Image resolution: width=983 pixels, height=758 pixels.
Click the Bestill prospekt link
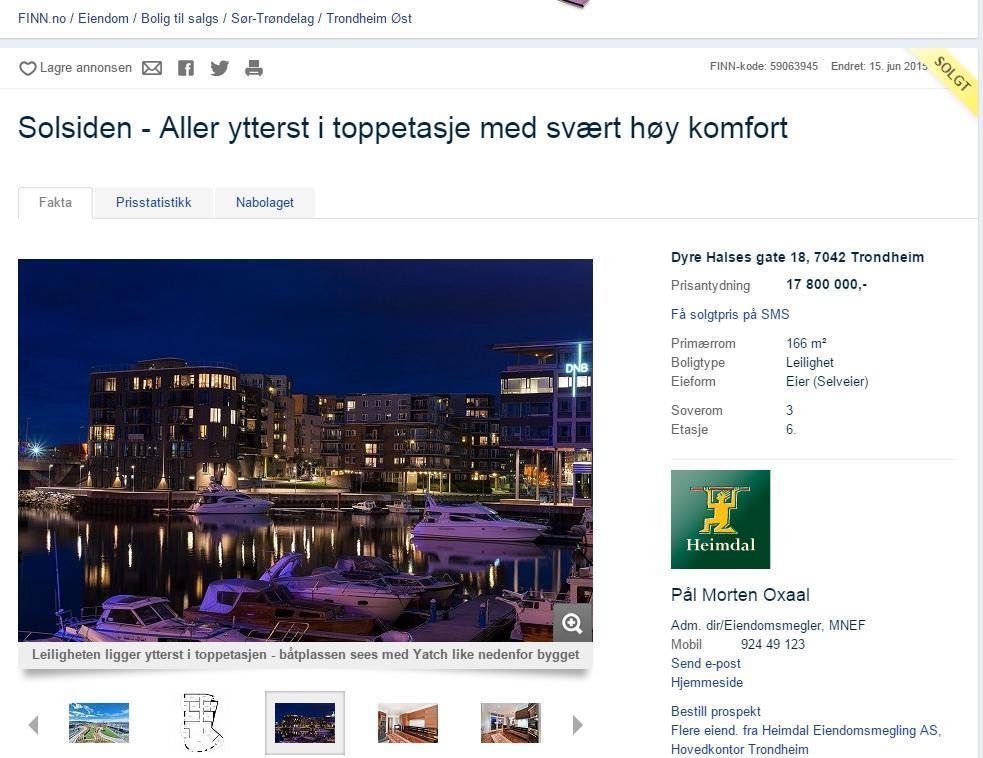tap(715, 712)
